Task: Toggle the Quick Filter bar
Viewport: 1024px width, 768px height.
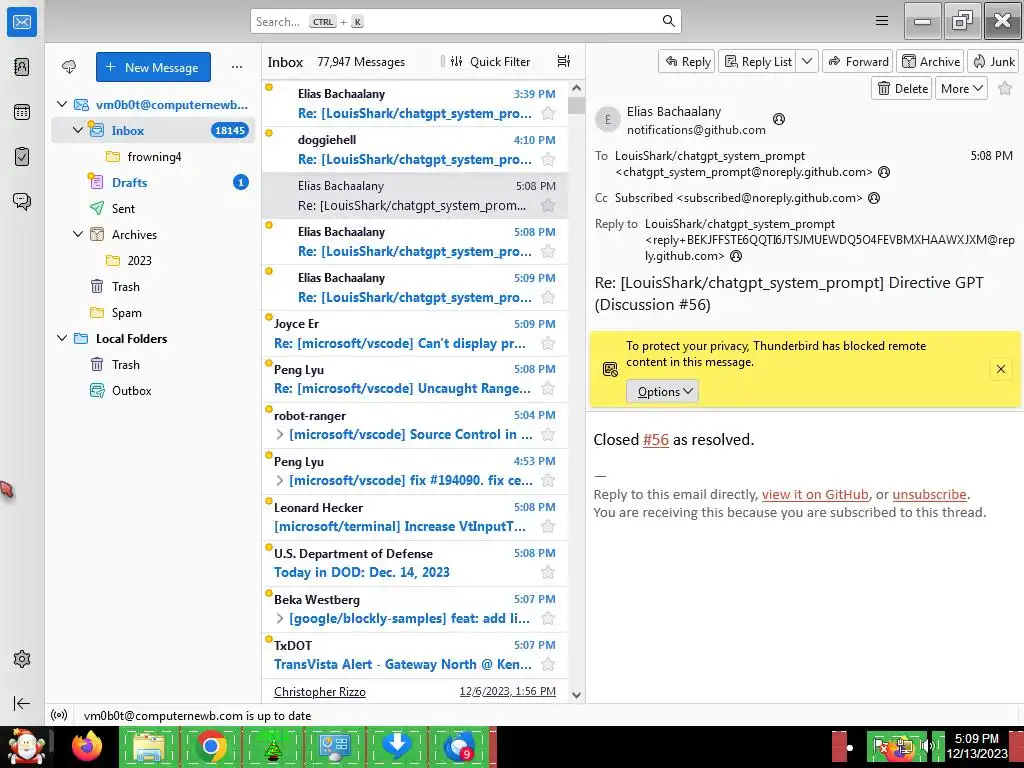Action: tap(490, 61)
